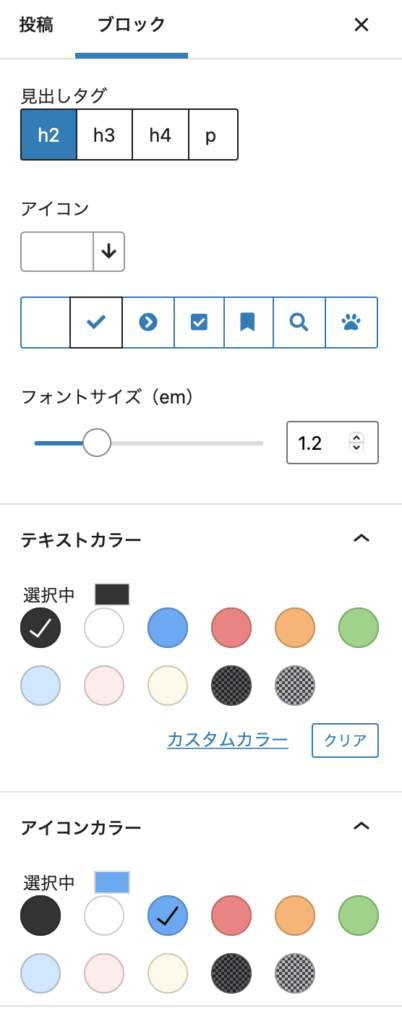Switch to the ブロック tab

[131, 26]
